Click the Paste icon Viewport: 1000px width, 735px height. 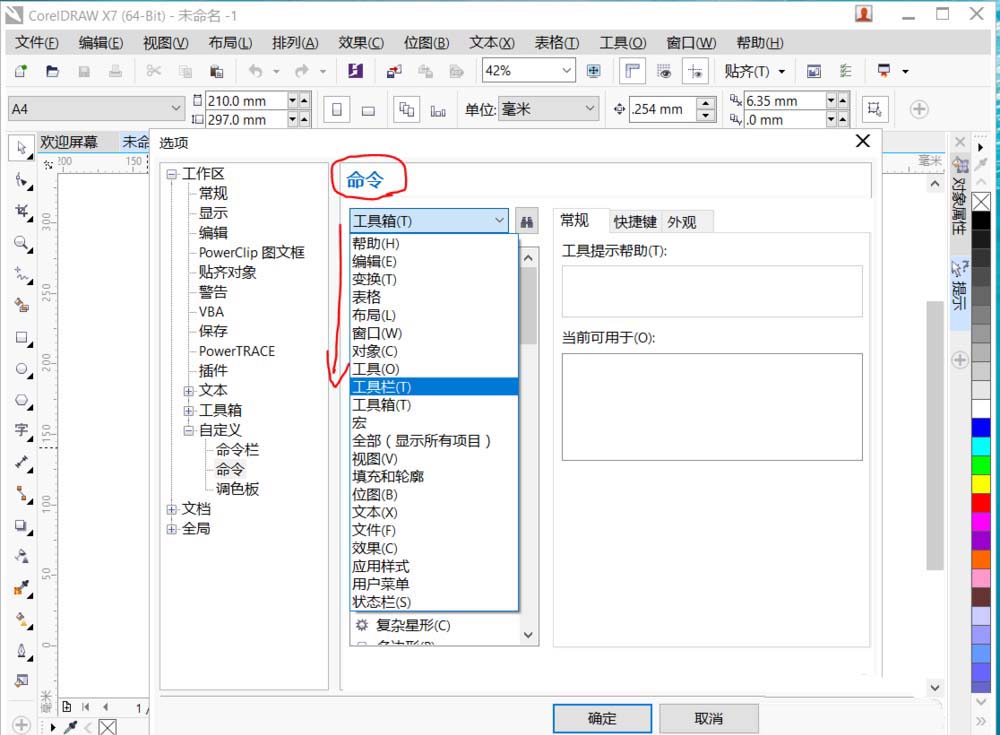pyautogui.click(x=217, y=71)
